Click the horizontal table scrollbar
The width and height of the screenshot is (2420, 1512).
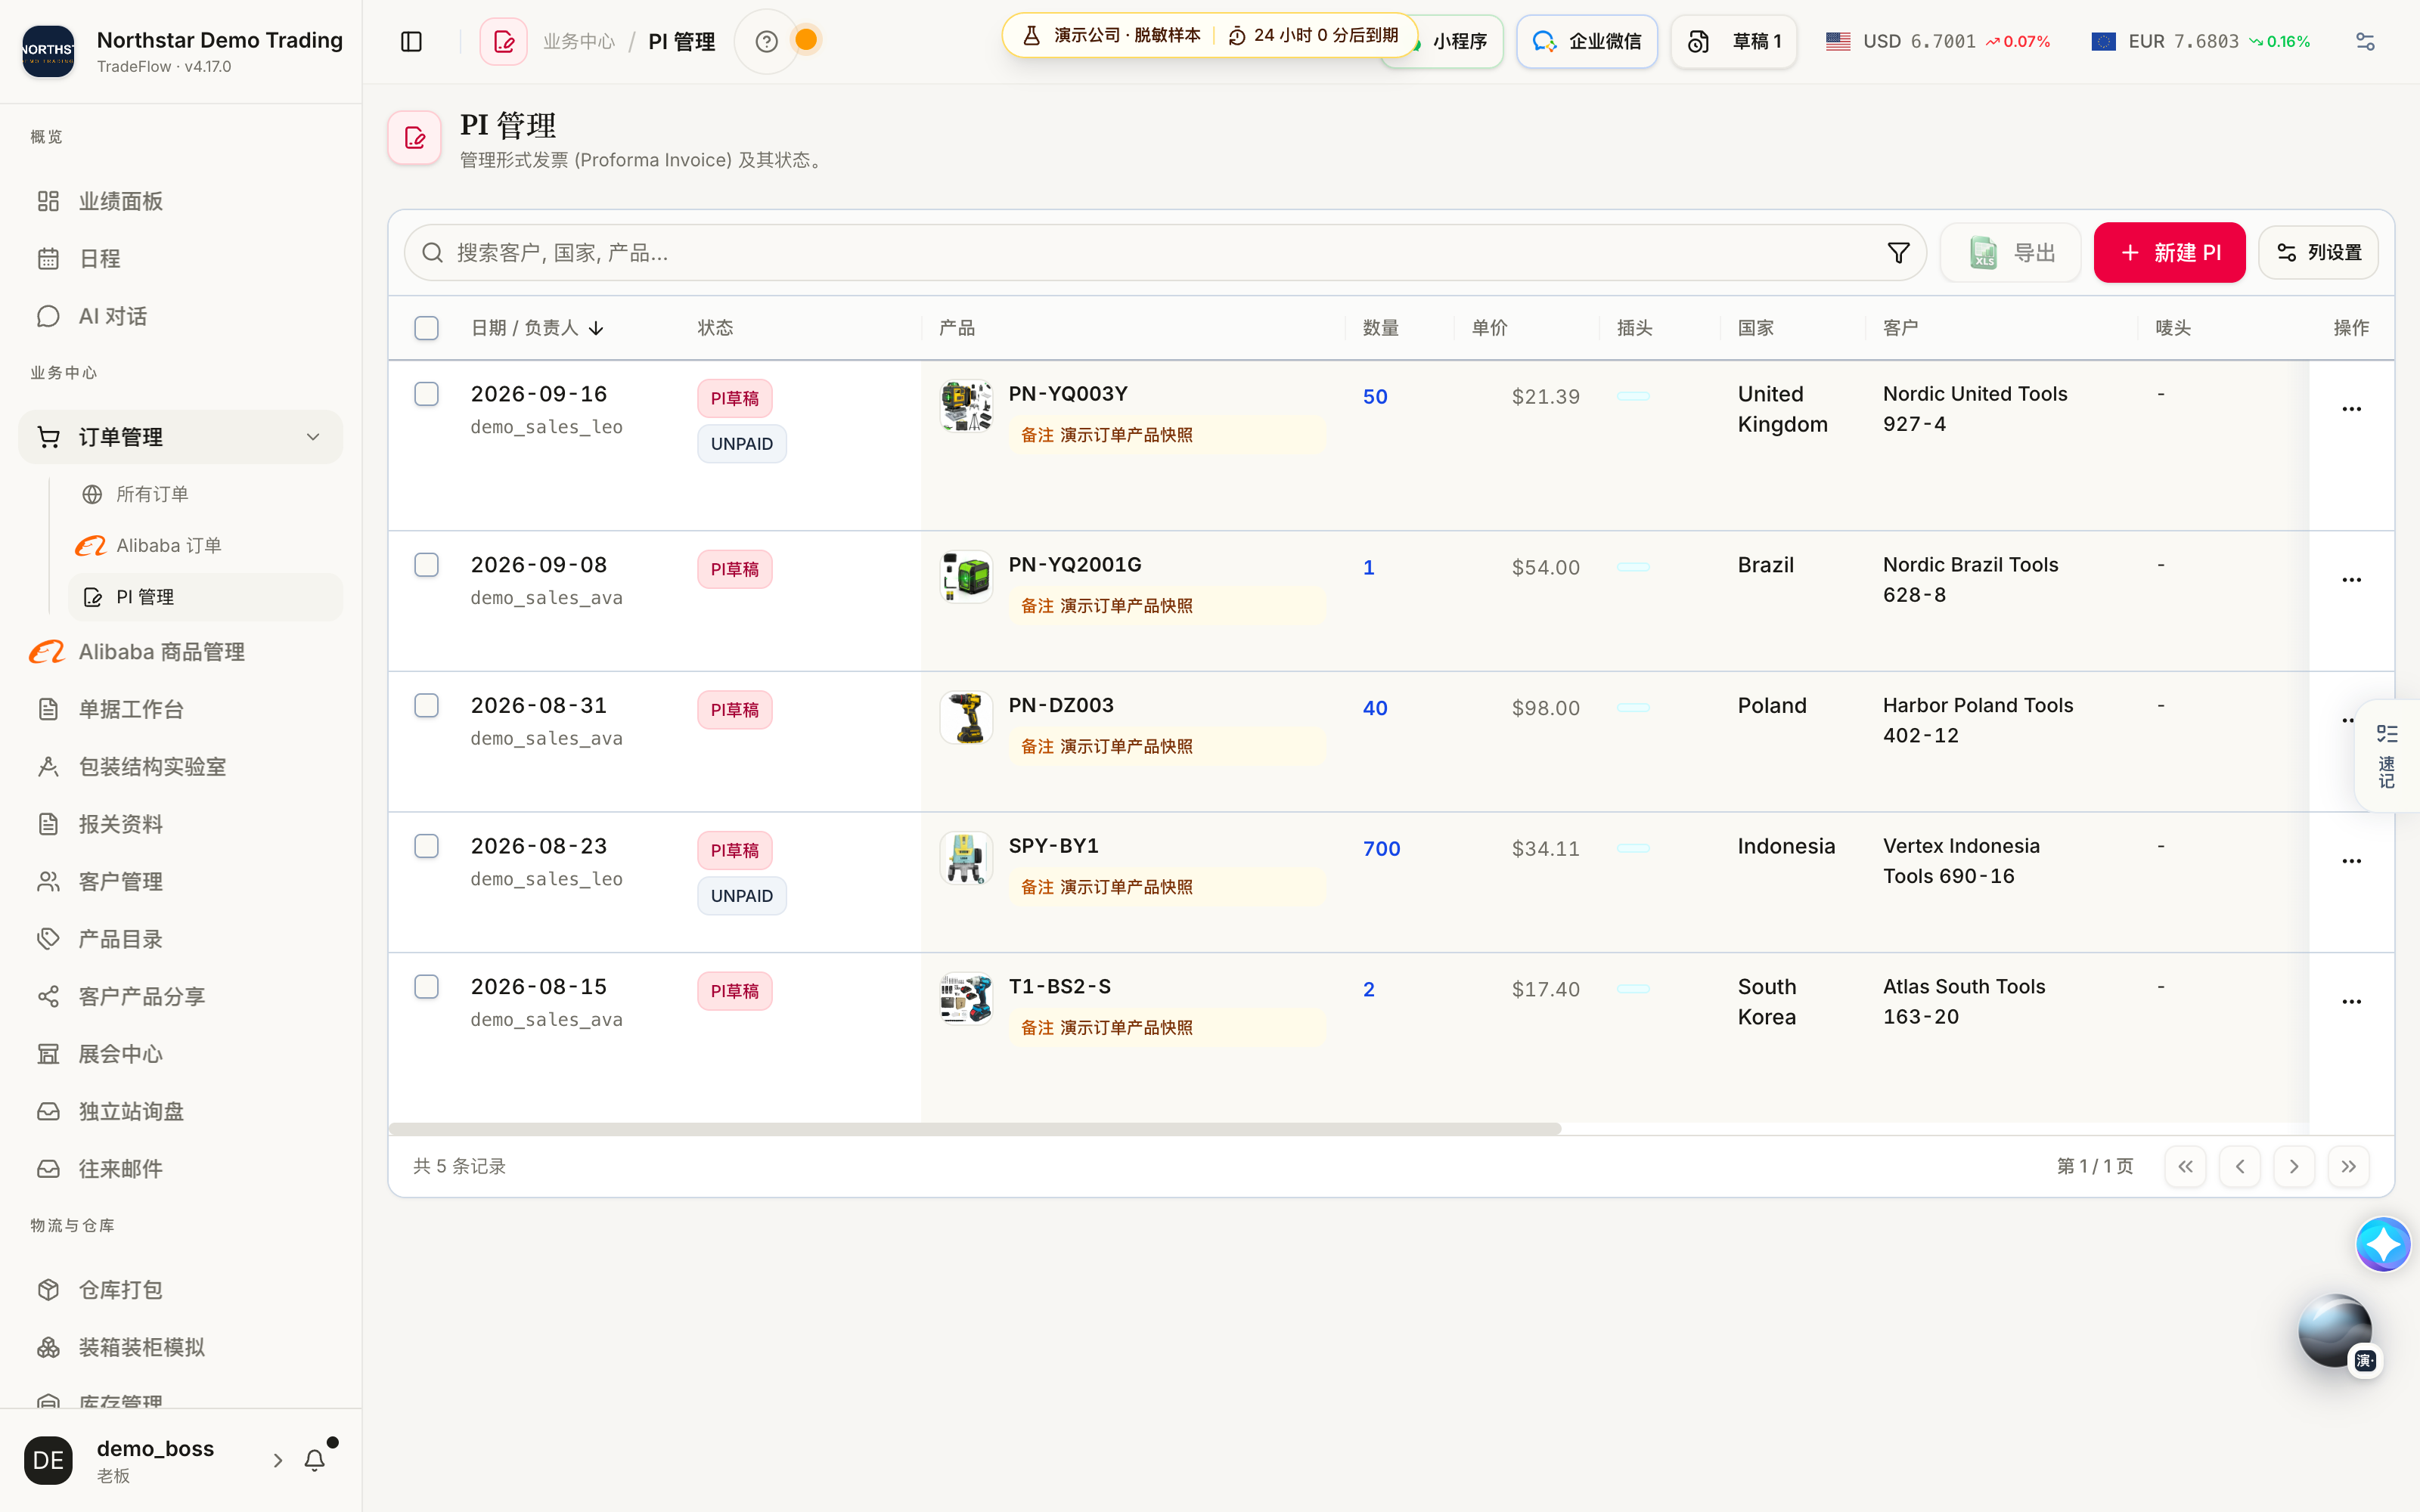(x=974, y=1129)
